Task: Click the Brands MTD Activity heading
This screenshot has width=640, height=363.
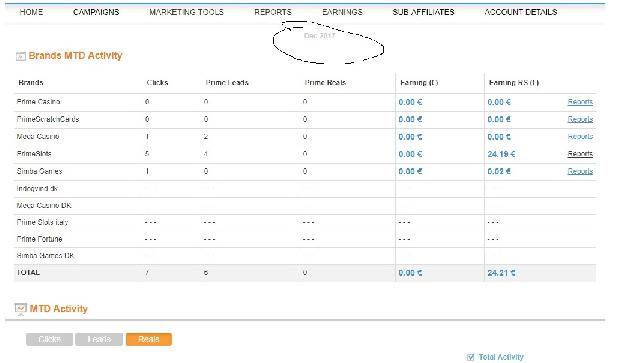Action: pyautogui.click(x=76, y=56)
